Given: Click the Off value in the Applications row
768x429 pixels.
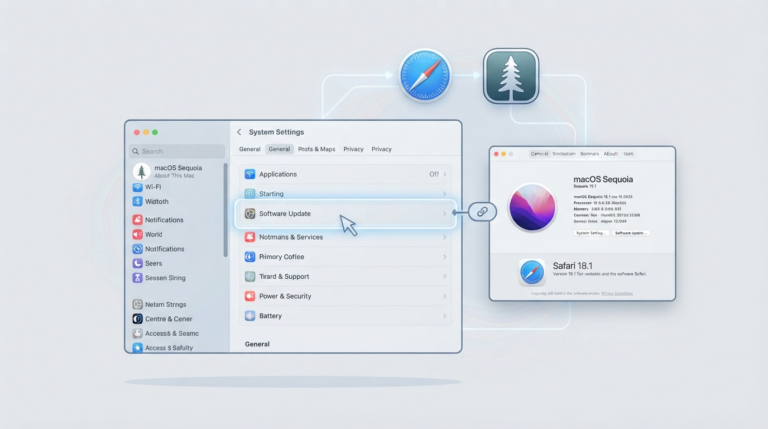Looking at the screenshot, I should tap(434, 174).
